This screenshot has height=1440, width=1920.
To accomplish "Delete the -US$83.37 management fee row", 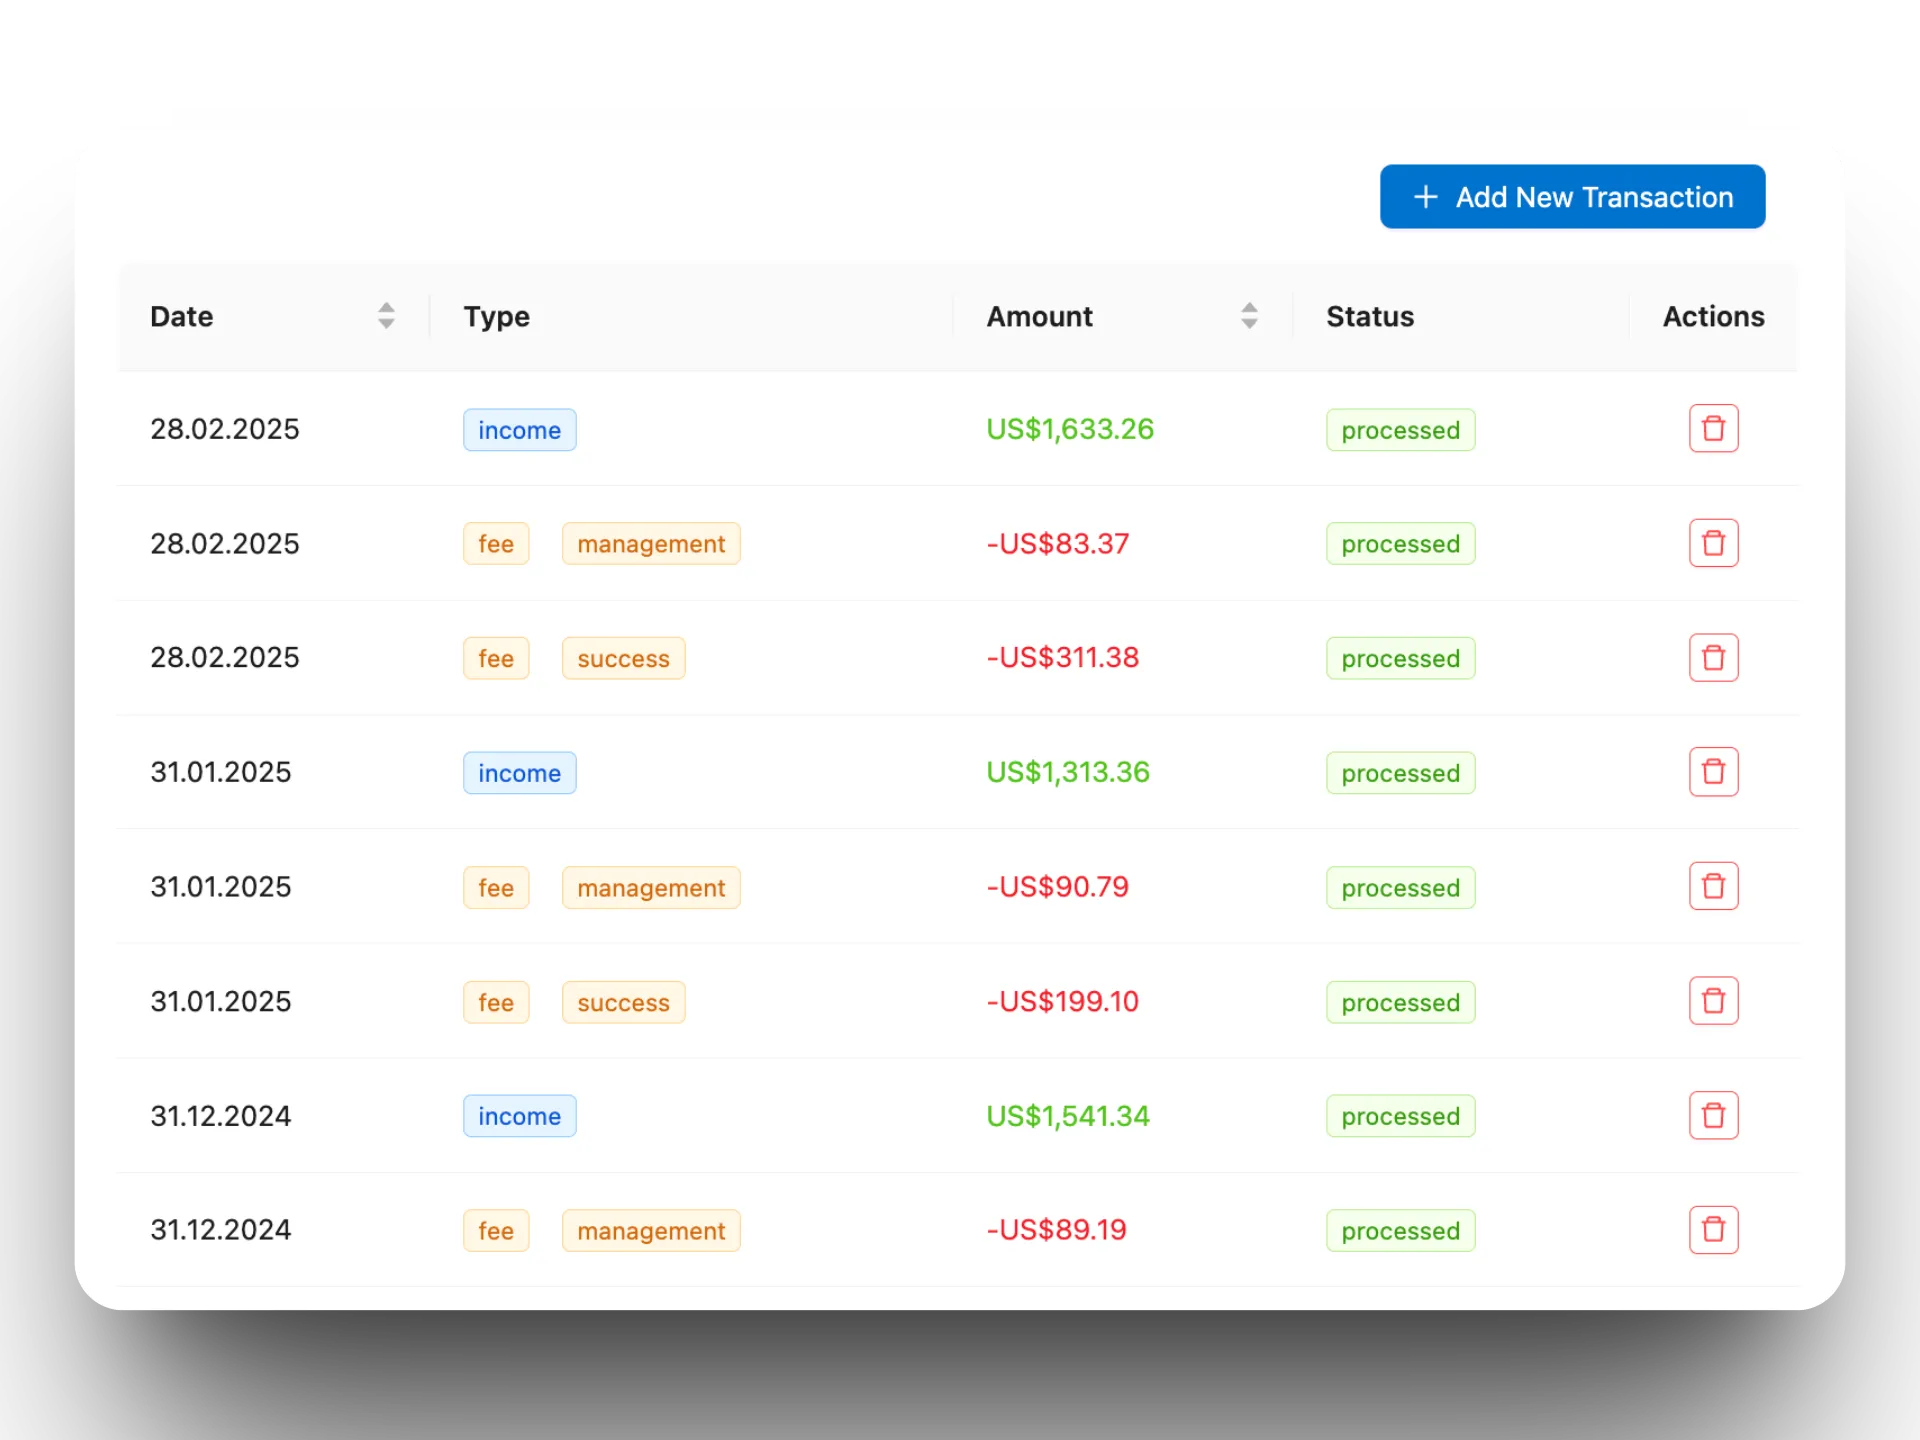I will (x=1713, y=543).
